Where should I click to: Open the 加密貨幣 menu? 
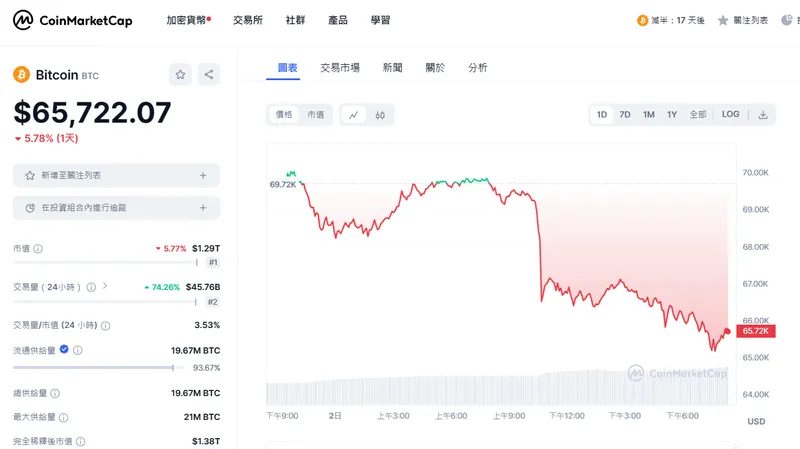pos(188,20)
